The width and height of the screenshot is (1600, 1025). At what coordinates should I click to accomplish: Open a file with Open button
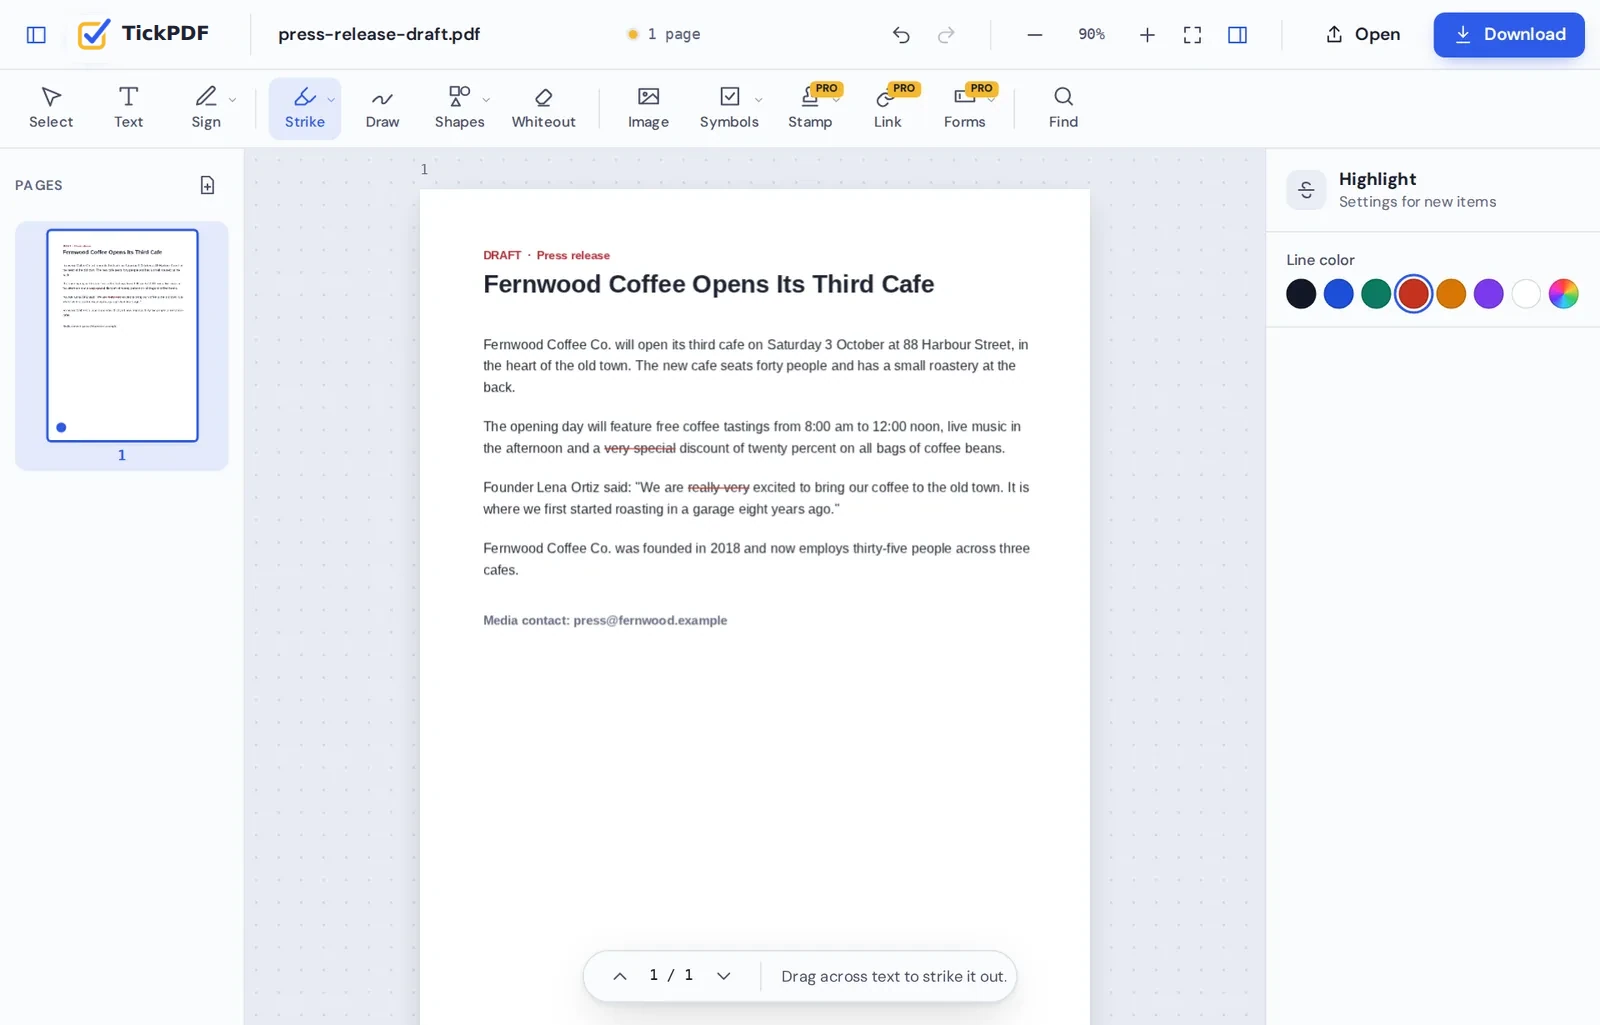tap(1362, 35)
